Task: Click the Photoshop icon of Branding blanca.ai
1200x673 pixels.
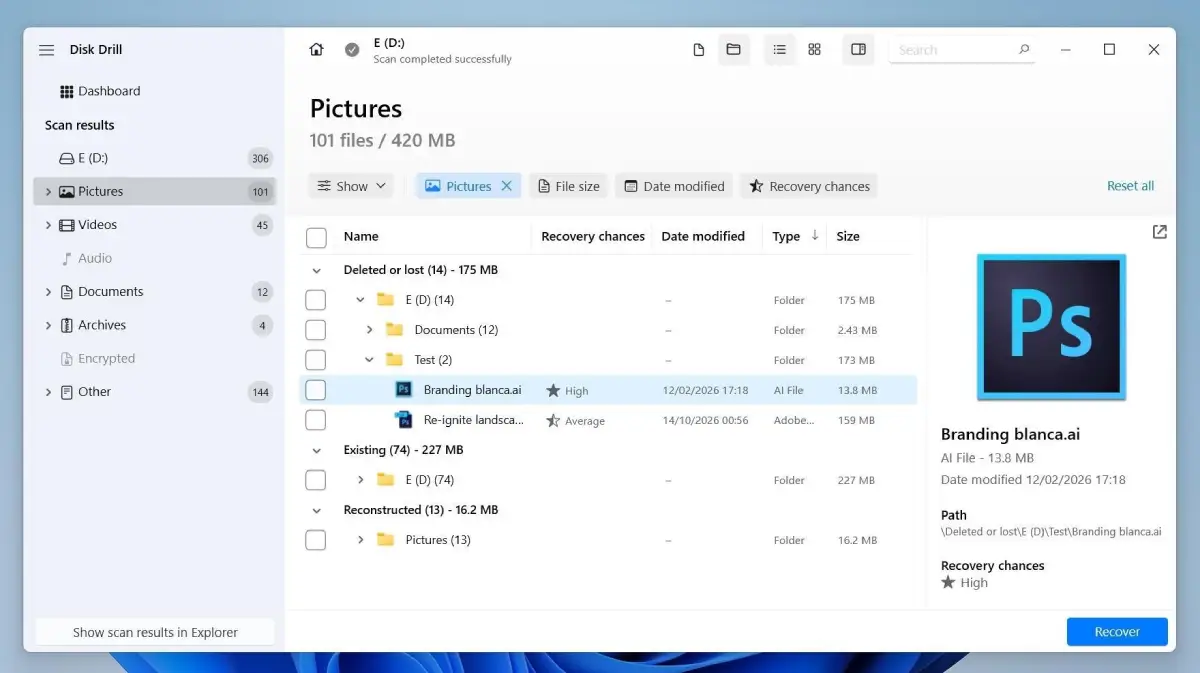Action: coord(404,390)
